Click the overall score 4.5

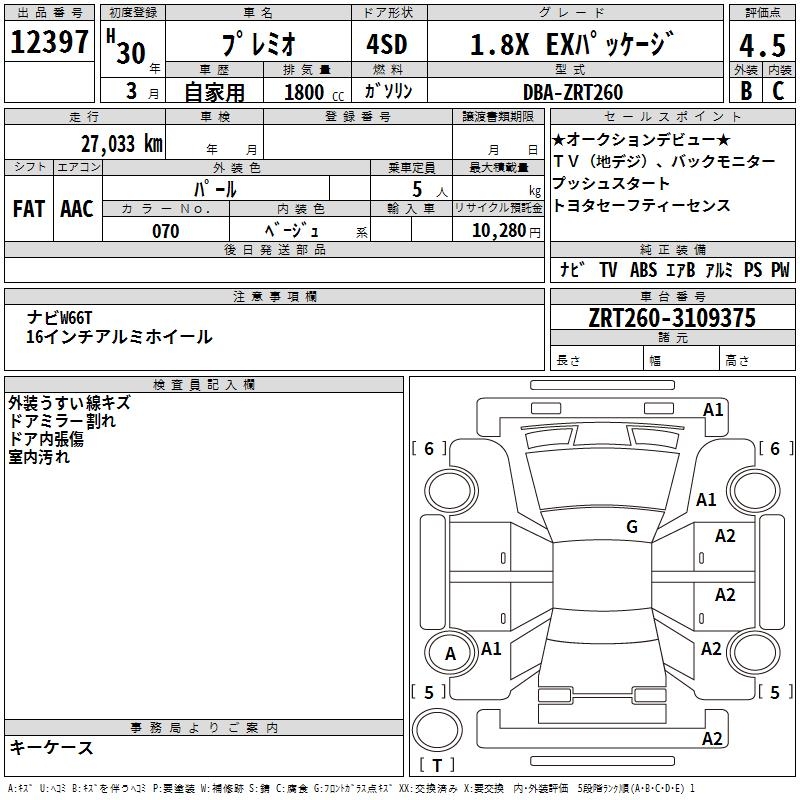(762, 45)
